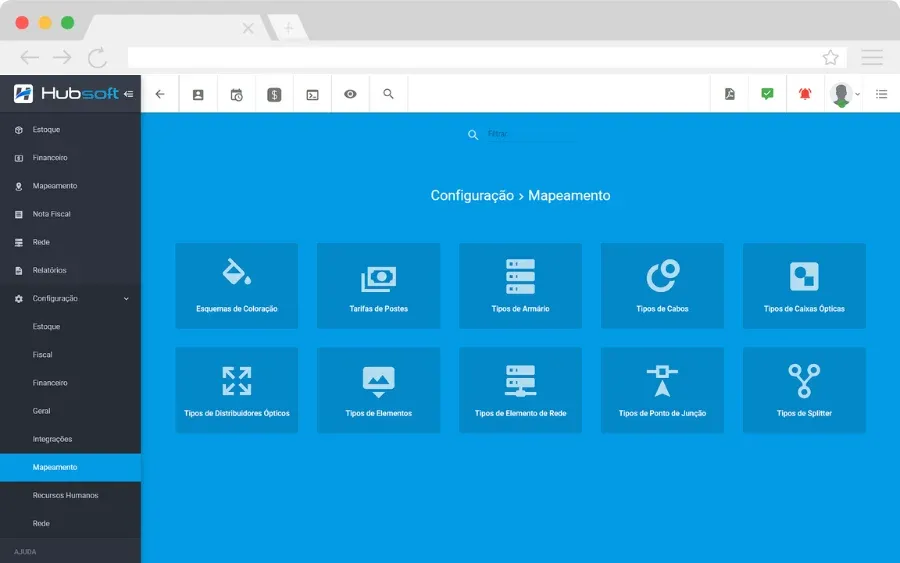Open the Tipos de Splitter tile
Image resolution: width=900 pixels, height=563 pixels.
(x=804, y=390)
